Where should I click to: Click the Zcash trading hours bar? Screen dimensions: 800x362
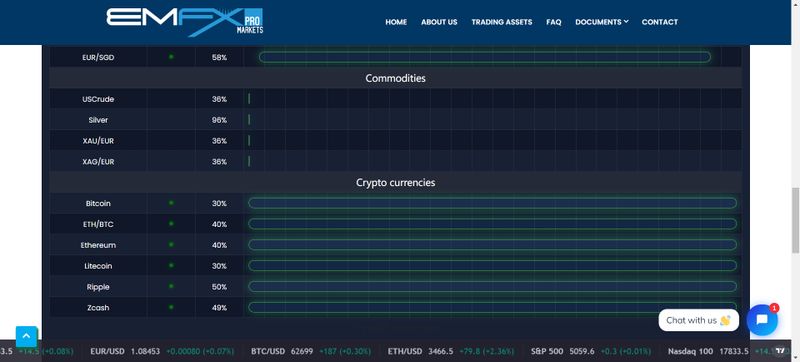click(492, 307)
